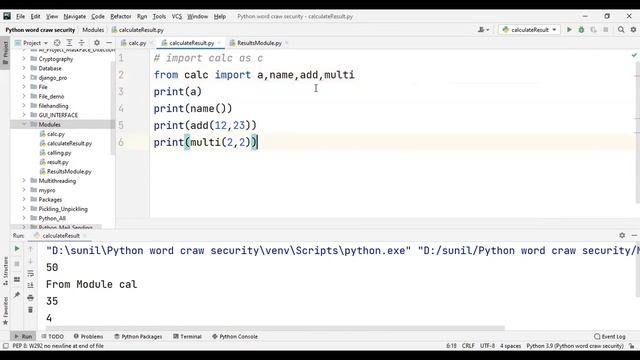This screenshot has width=640, height=360.
Task: Expand the django_pro folder
Action: [24, 78]
